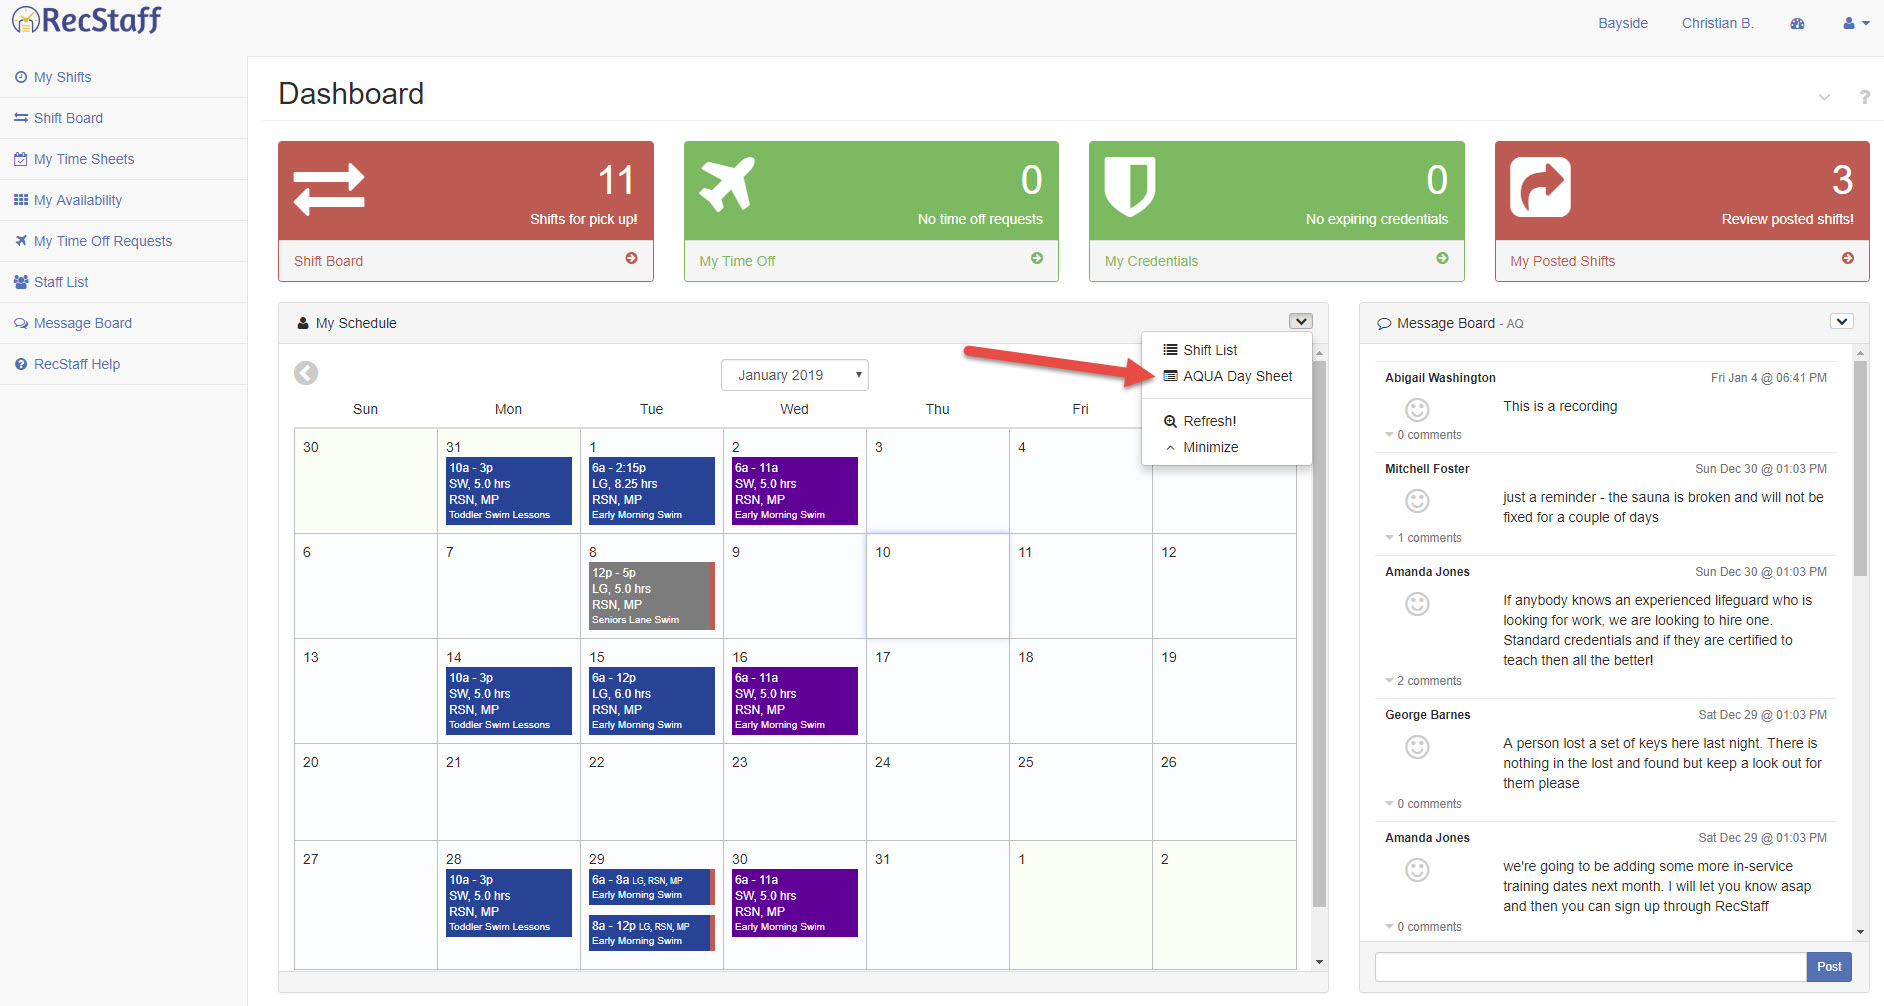Click the help question mark icon

tap(1864, 97)
